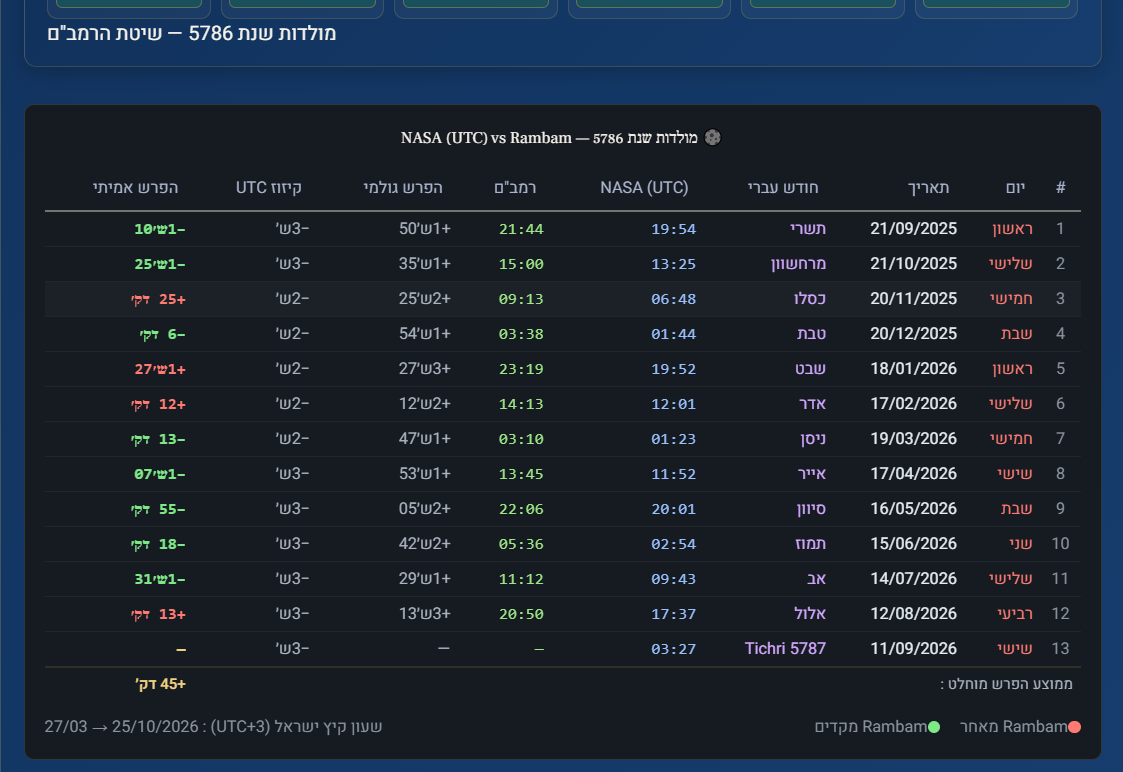Screen dimensions: 1123x772
Task: Click the month name אלול
Action: [x=810, y=614]
